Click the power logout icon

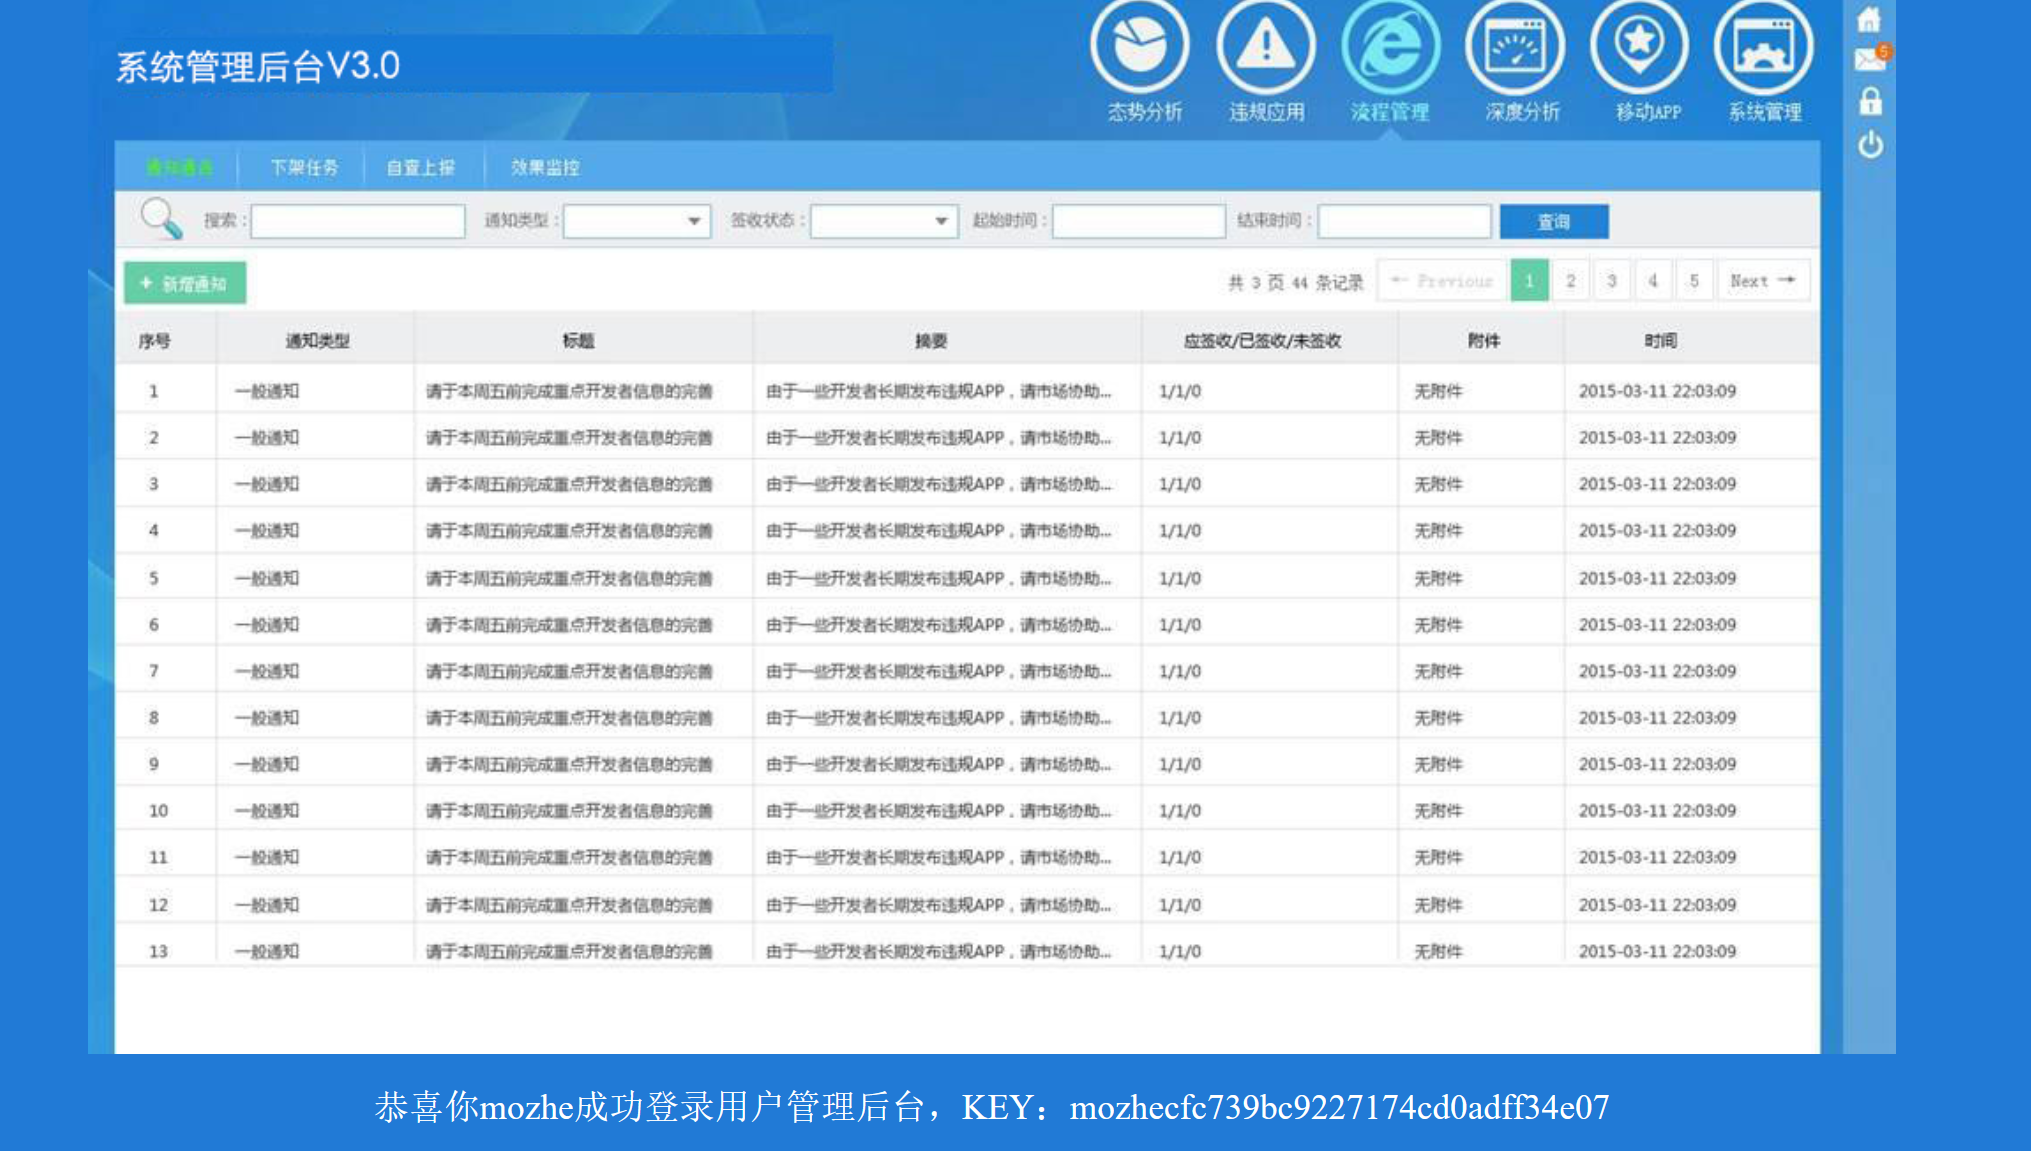(x=1870, y=145)
